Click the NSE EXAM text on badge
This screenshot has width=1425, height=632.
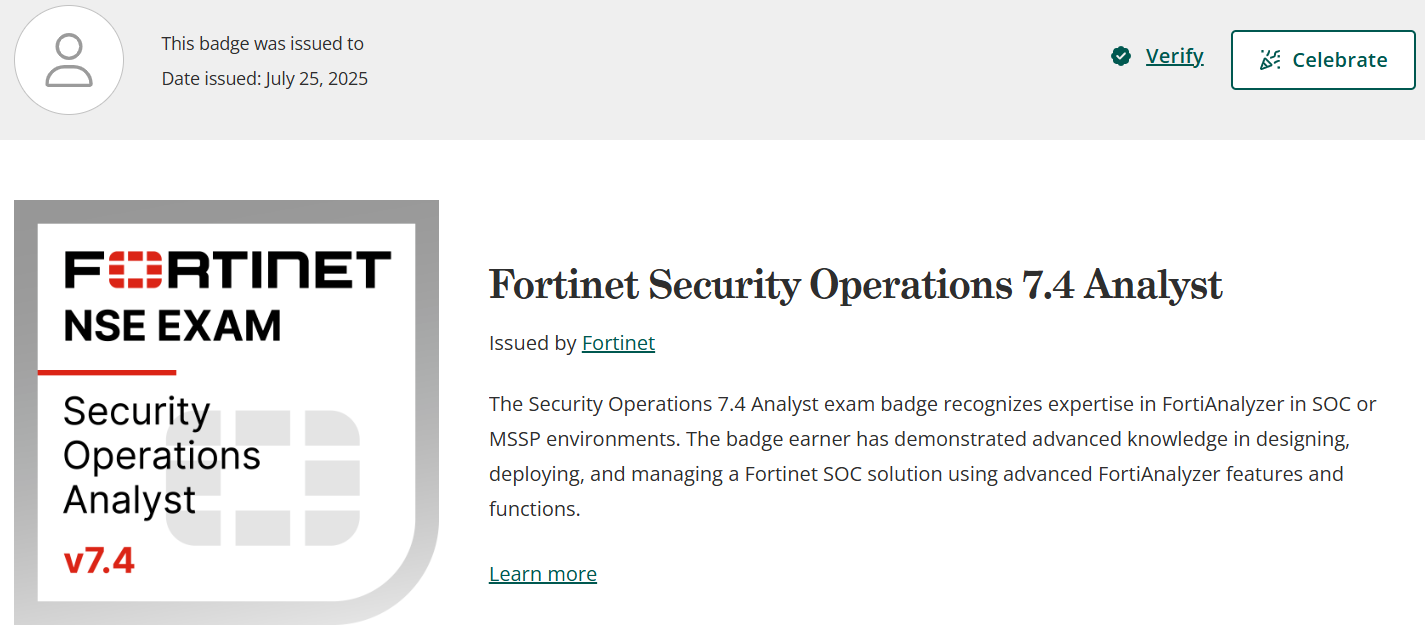[x=172, y=326]
